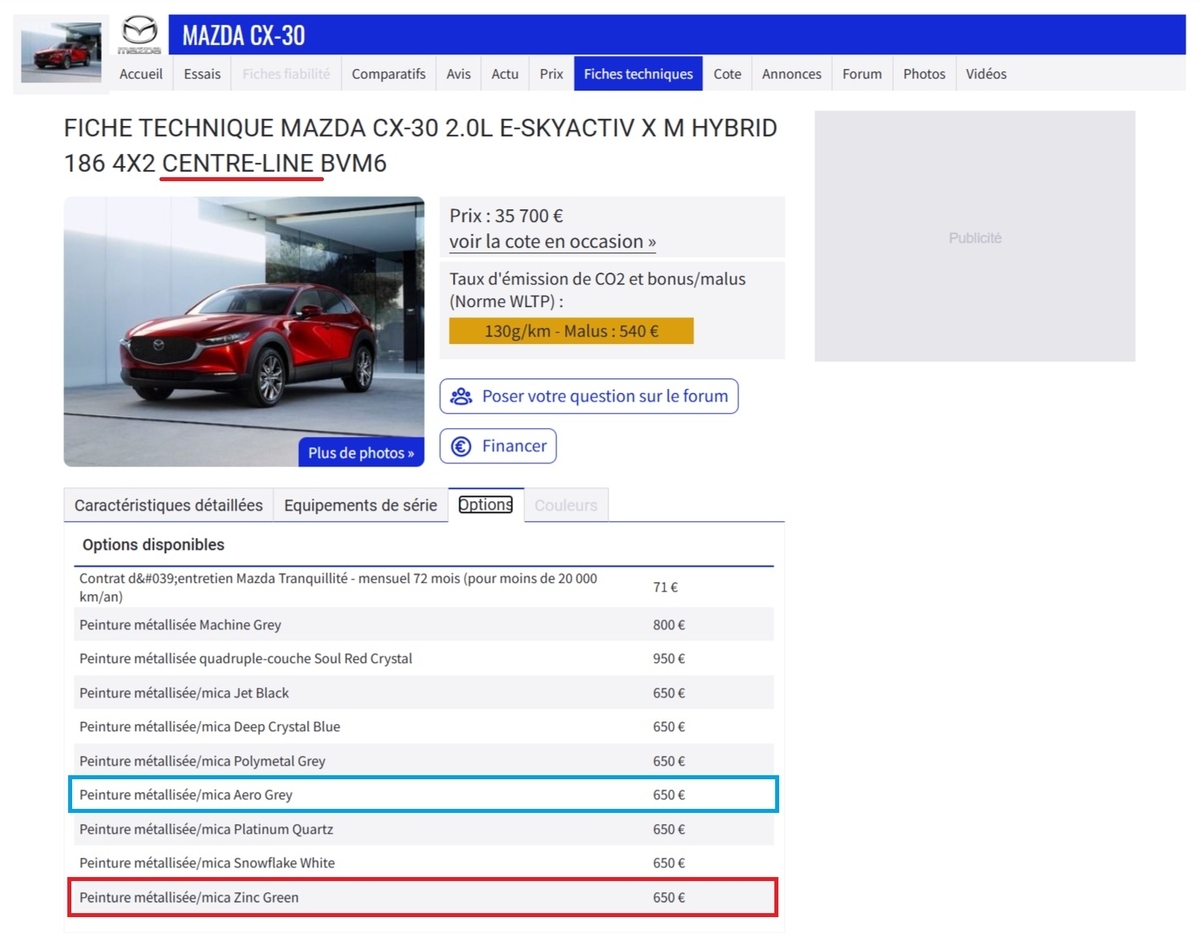The height and width of the screenshot is (950, 1200).
Task: Open the Cote section
Action: (x=728, y=74)
